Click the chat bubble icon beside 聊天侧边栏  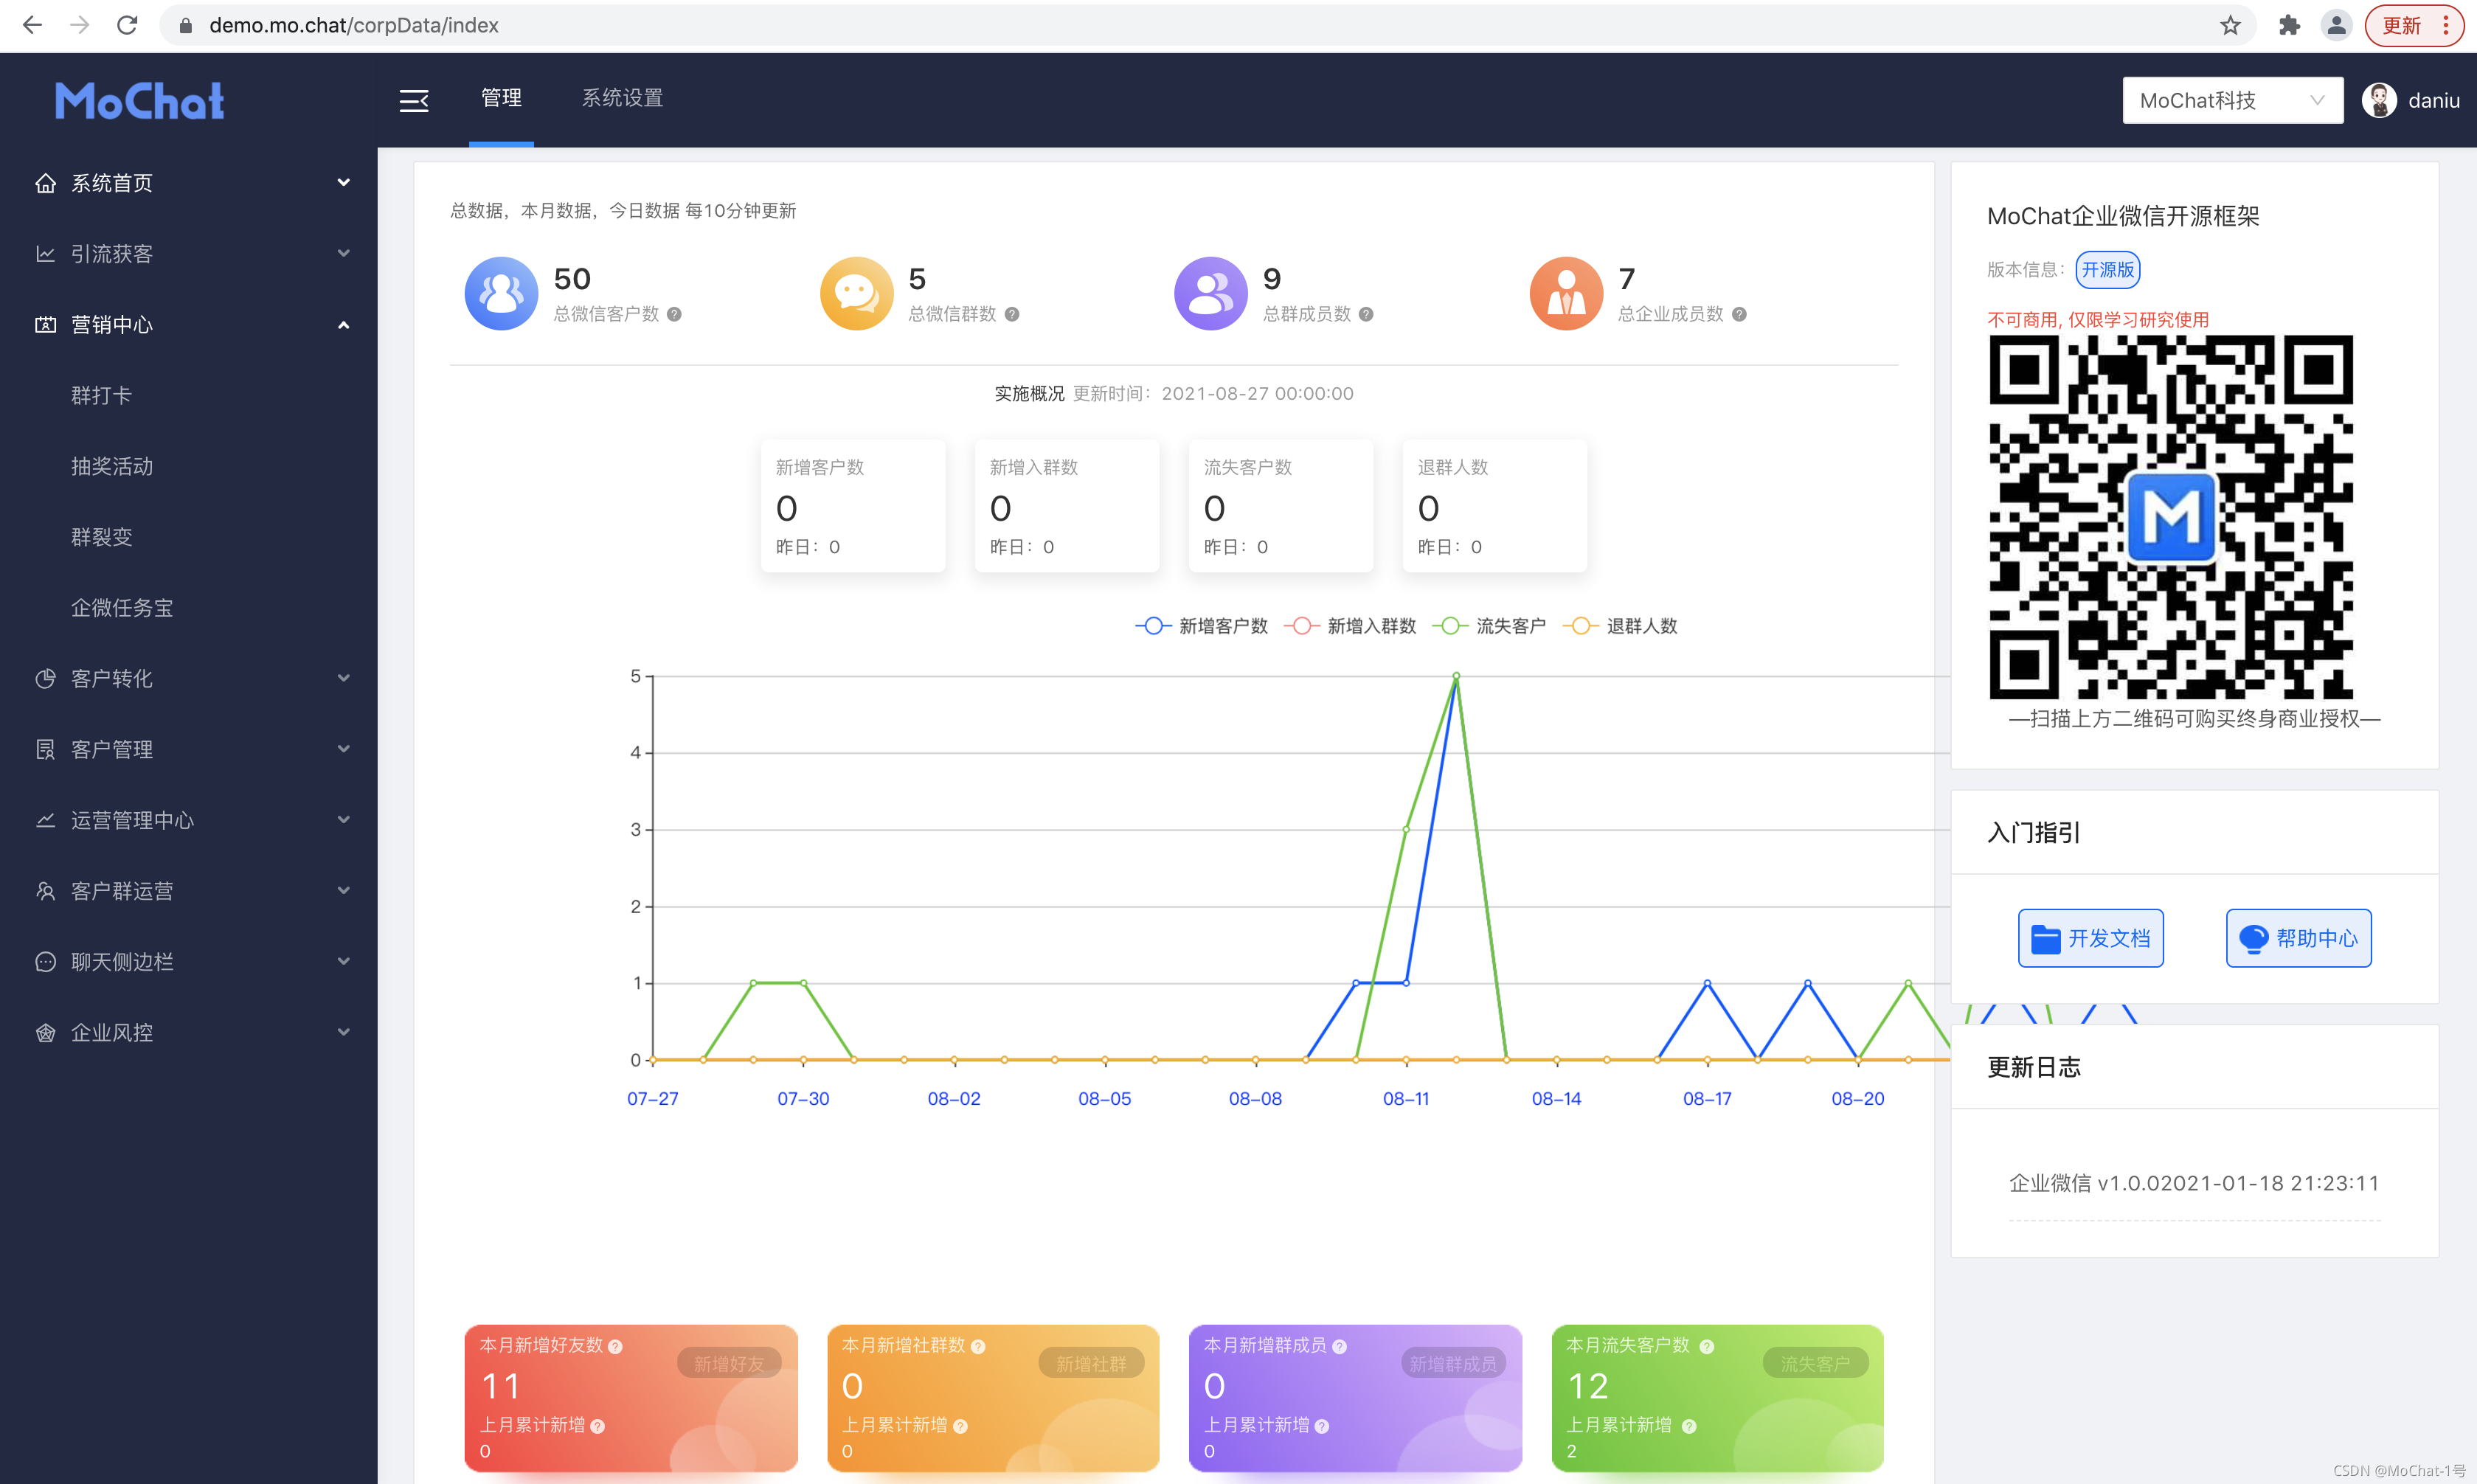tap(45, 962)
